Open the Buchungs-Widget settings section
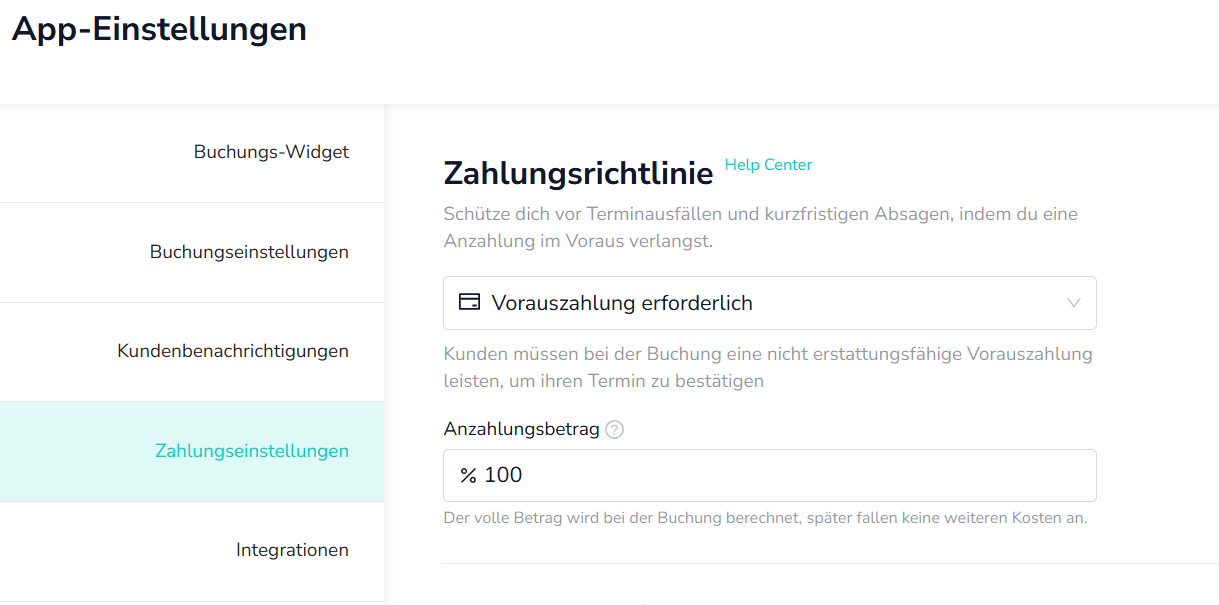Viewport: 1219px width, 605px height. tap(271, 153)
